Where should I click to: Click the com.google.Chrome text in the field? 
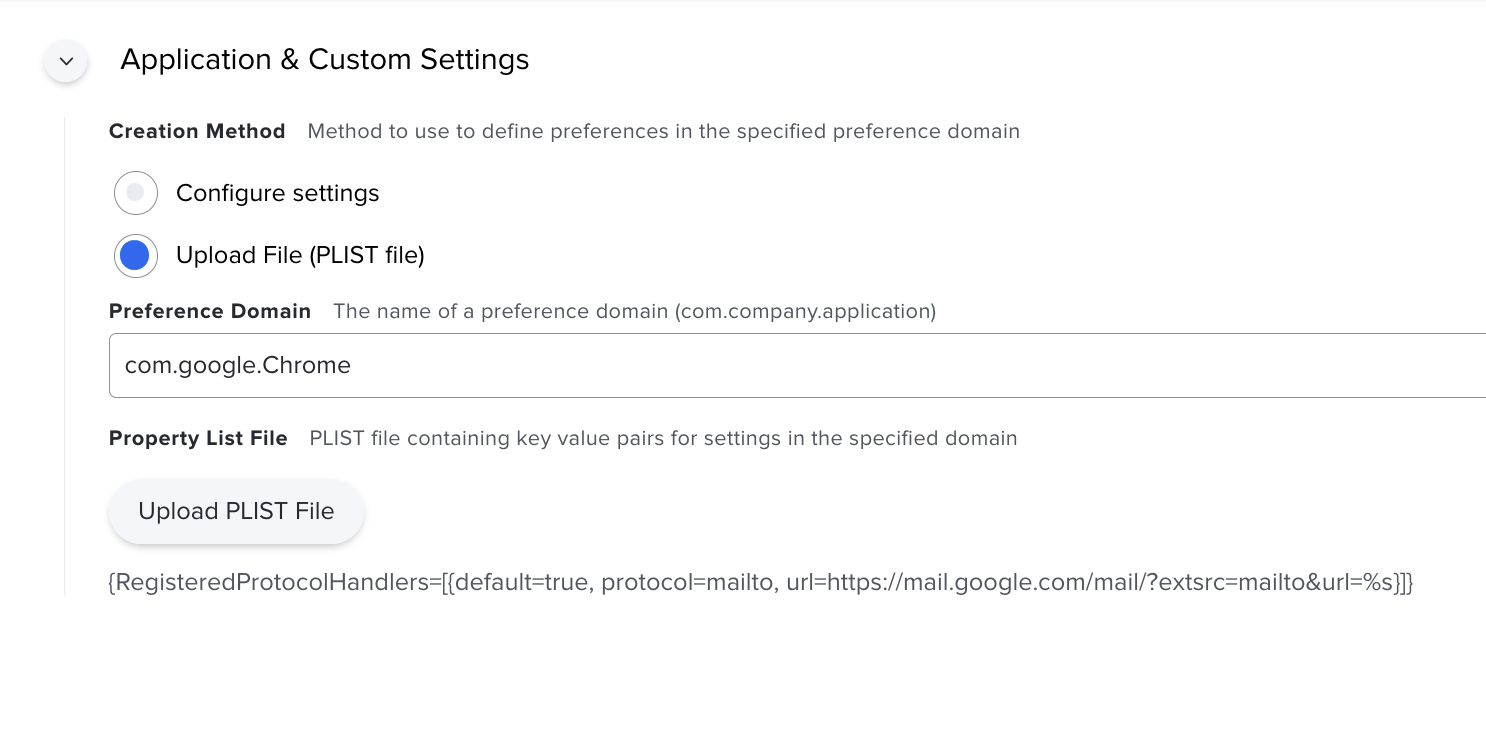(x=238, y=365)
